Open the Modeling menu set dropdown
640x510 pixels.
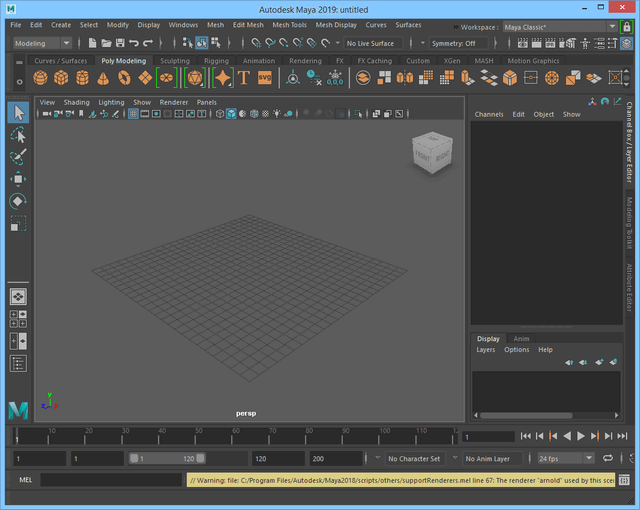tap(42, 43)
